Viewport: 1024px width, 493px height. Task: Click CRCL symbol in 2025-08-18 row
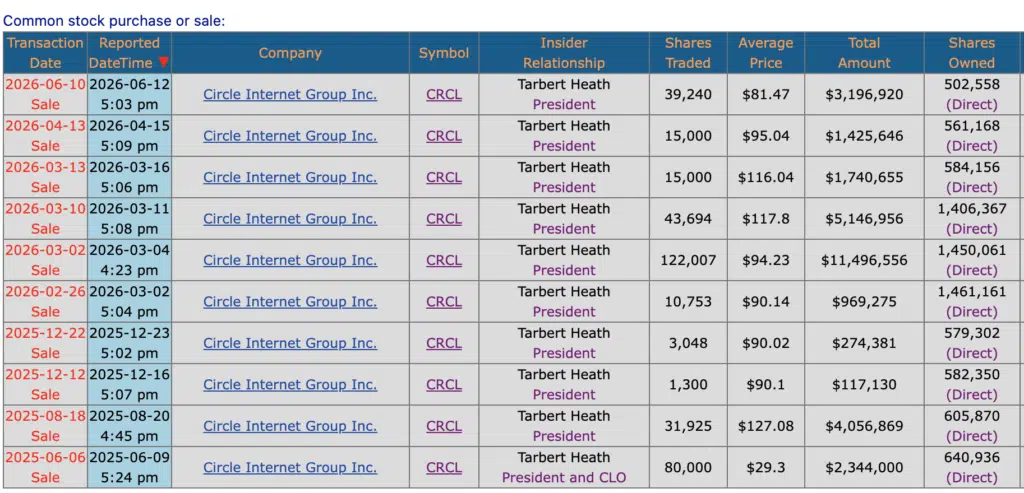click(x=444, y=426)
